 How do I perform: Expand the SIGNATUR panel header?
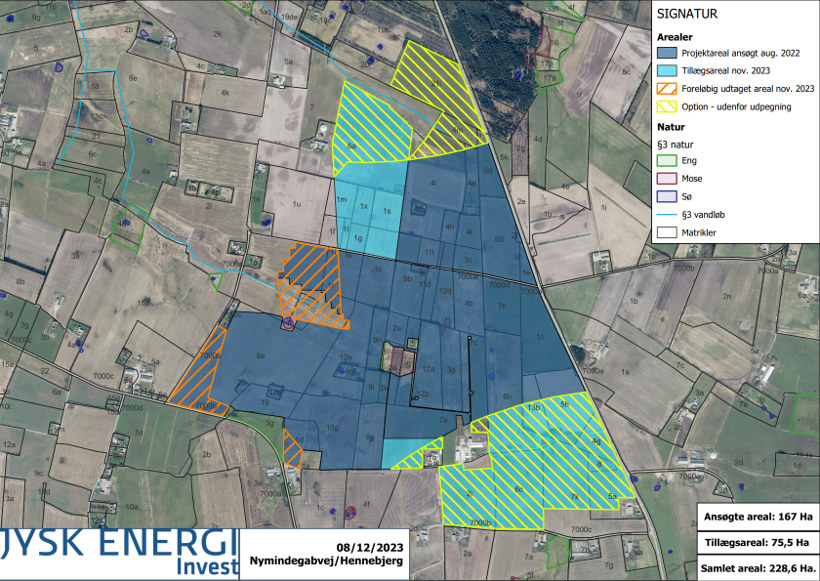coord(687,14)
